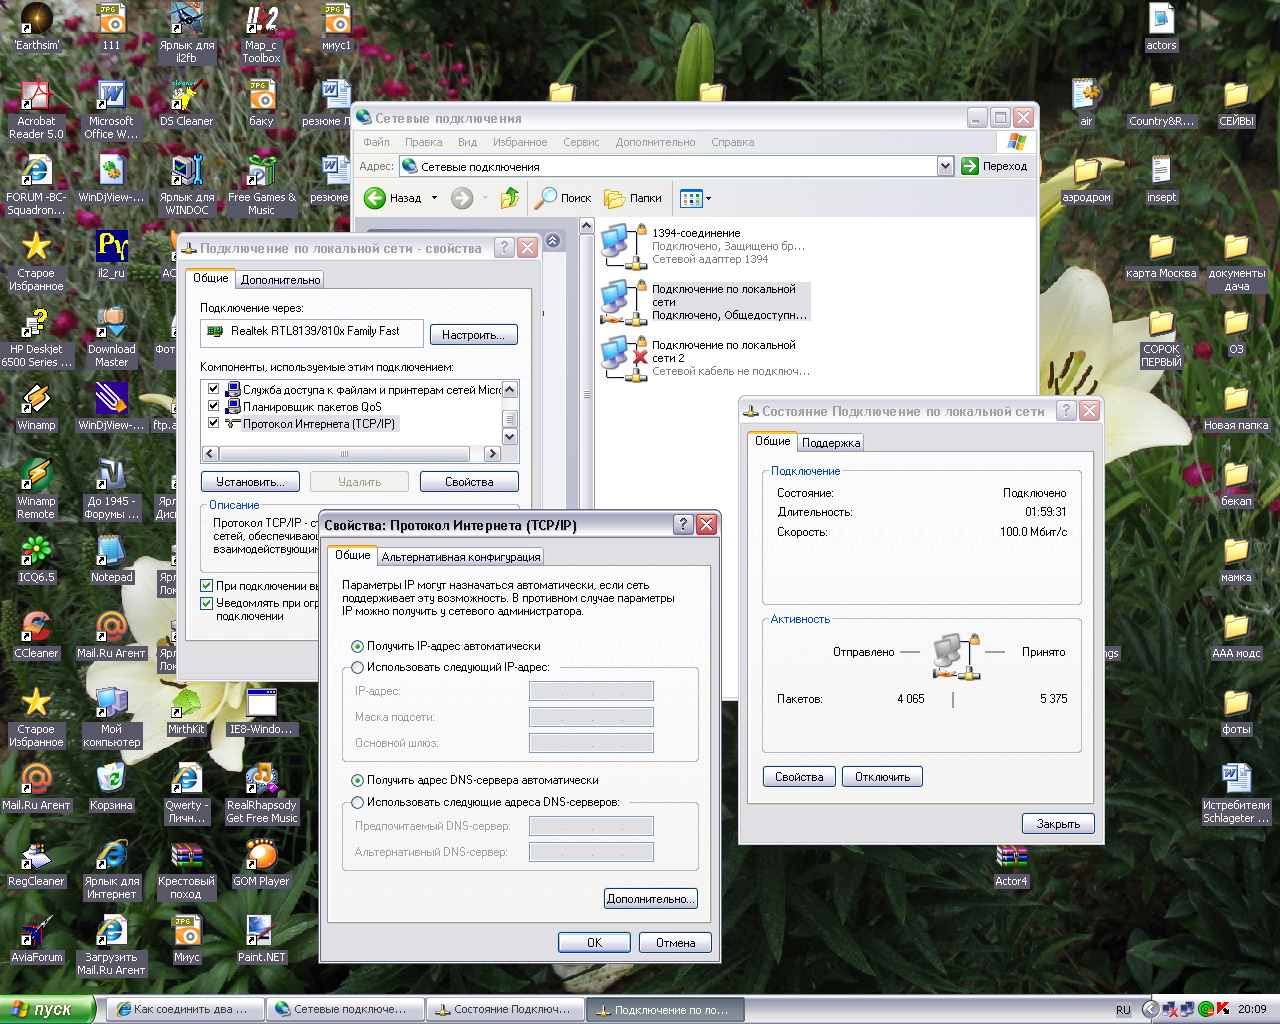Screen dimensions: 1280x1024
Task: Switch to Альтернативная конфигурация tab
Action: 461,557
